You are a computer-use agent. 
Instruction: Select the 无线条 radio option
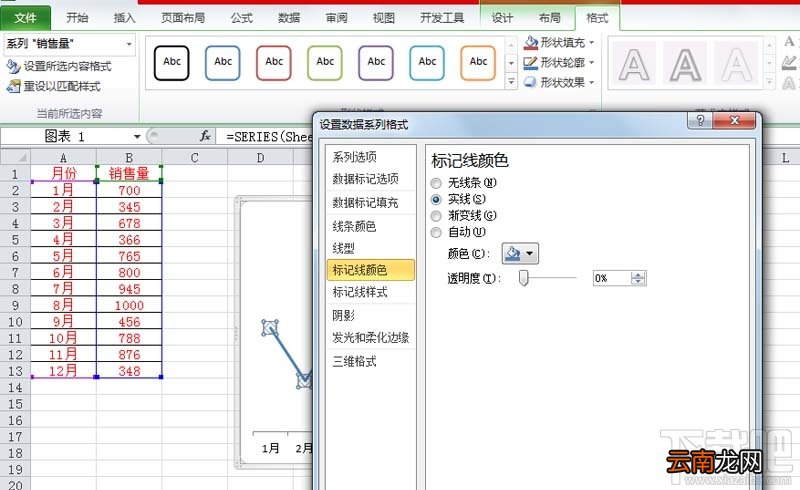click(436, 183)
